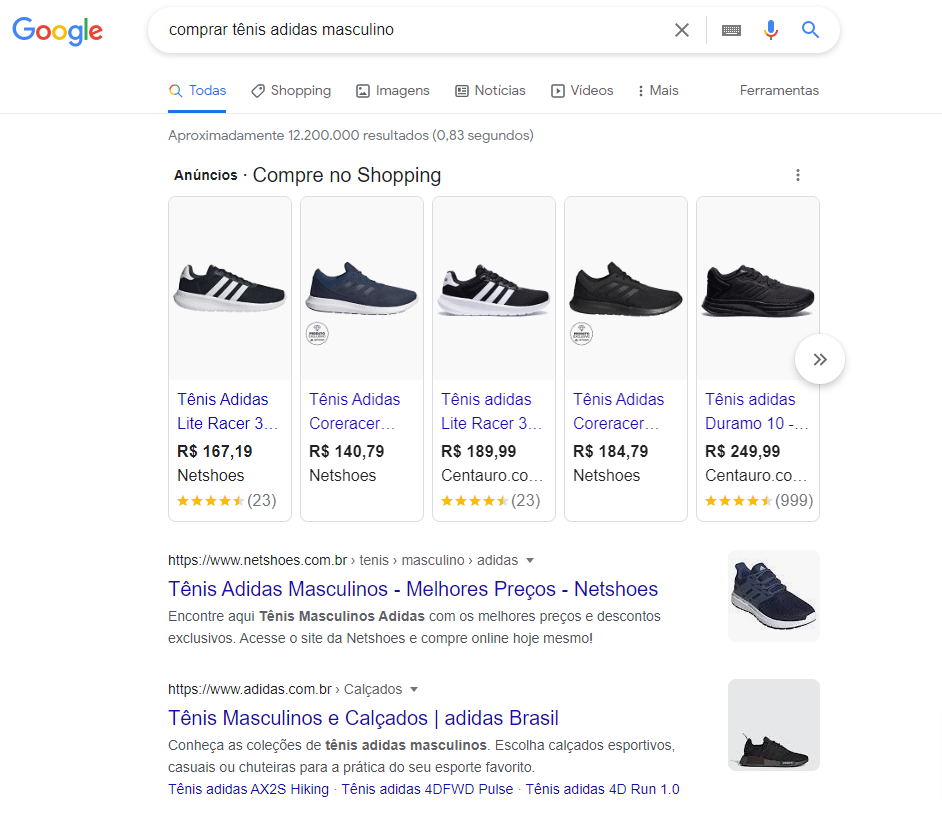Open Tênis adidas 4D Run 1.0 sitelink
The image size is (942, 819).
[x=603, y=790]
